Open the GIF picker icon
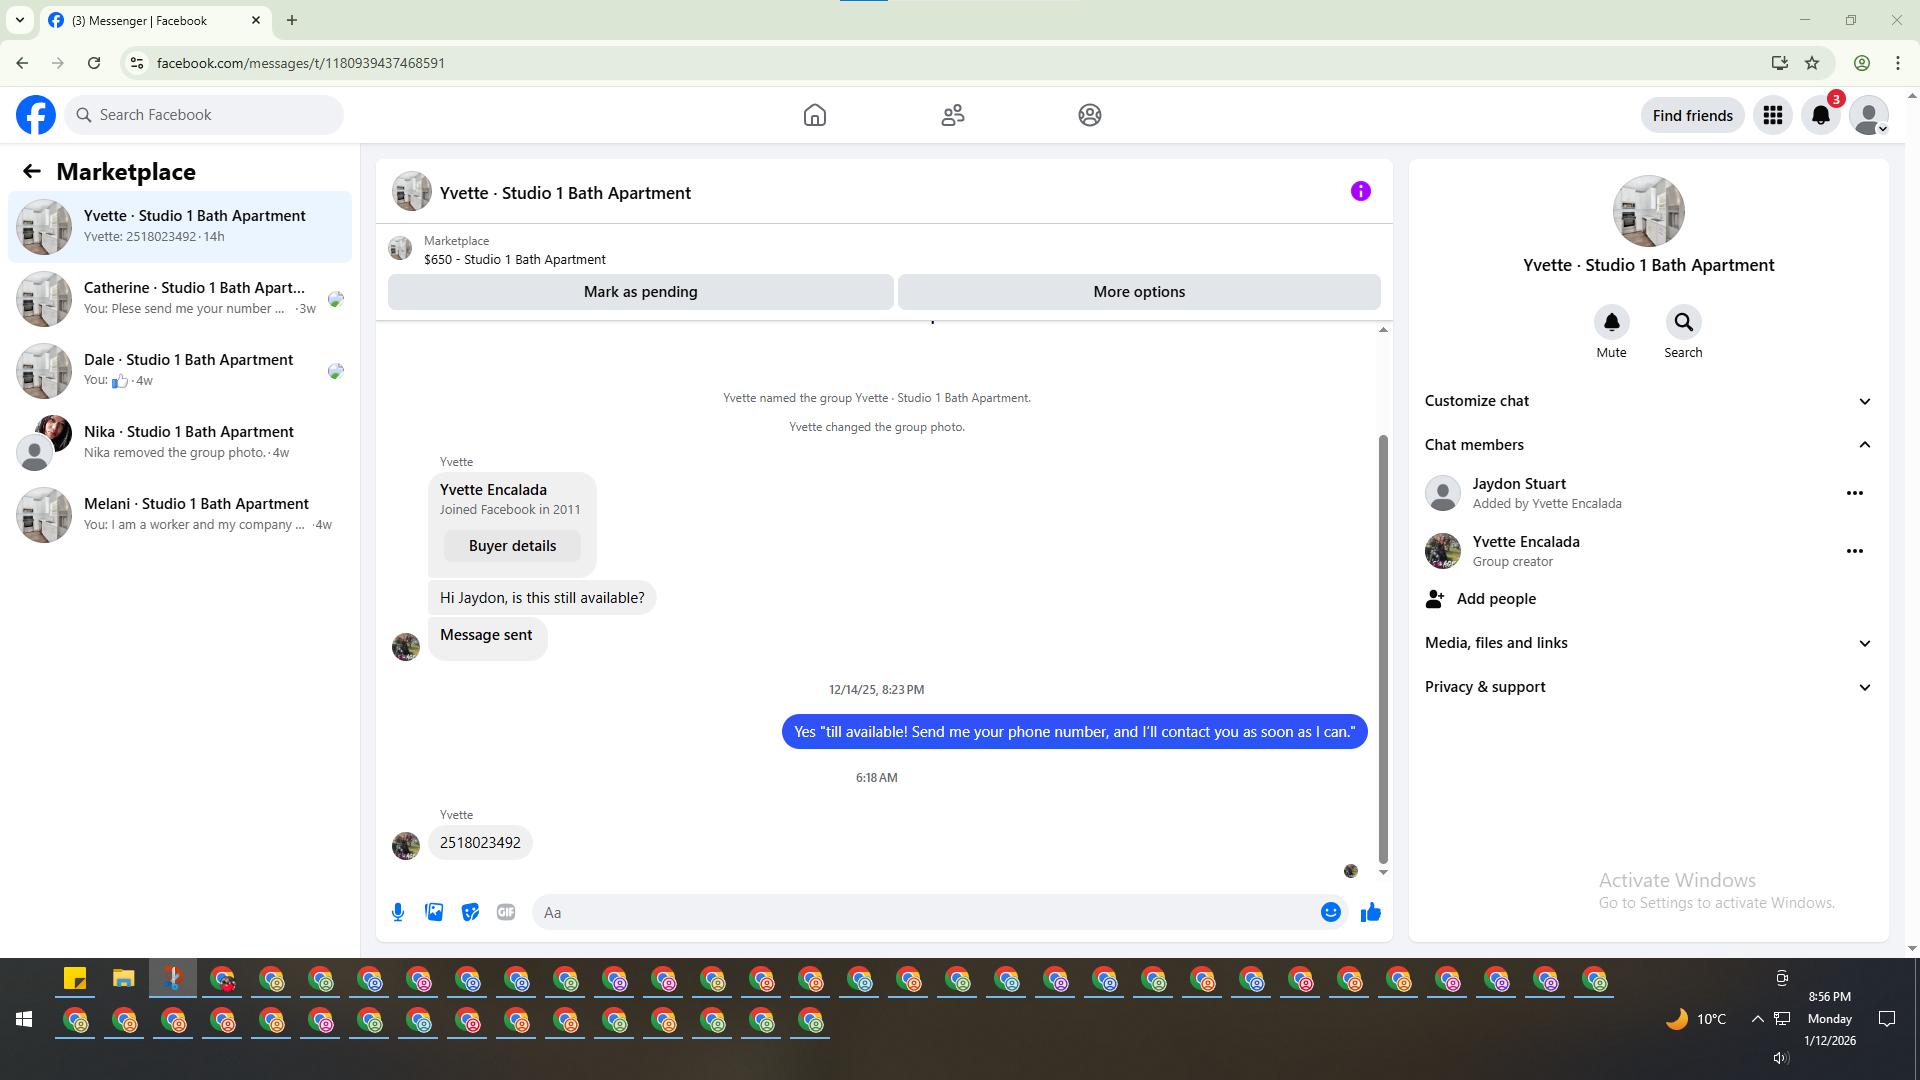The height and width of the screenshot is (1080, 1920). point(506,912)
